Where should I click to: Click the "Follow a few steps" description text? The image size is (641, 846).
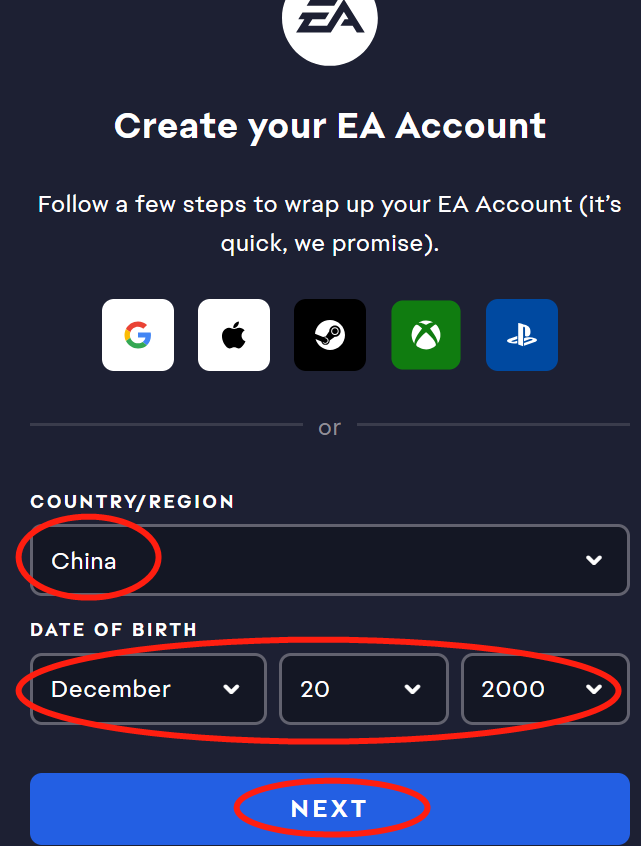(330, 224)
